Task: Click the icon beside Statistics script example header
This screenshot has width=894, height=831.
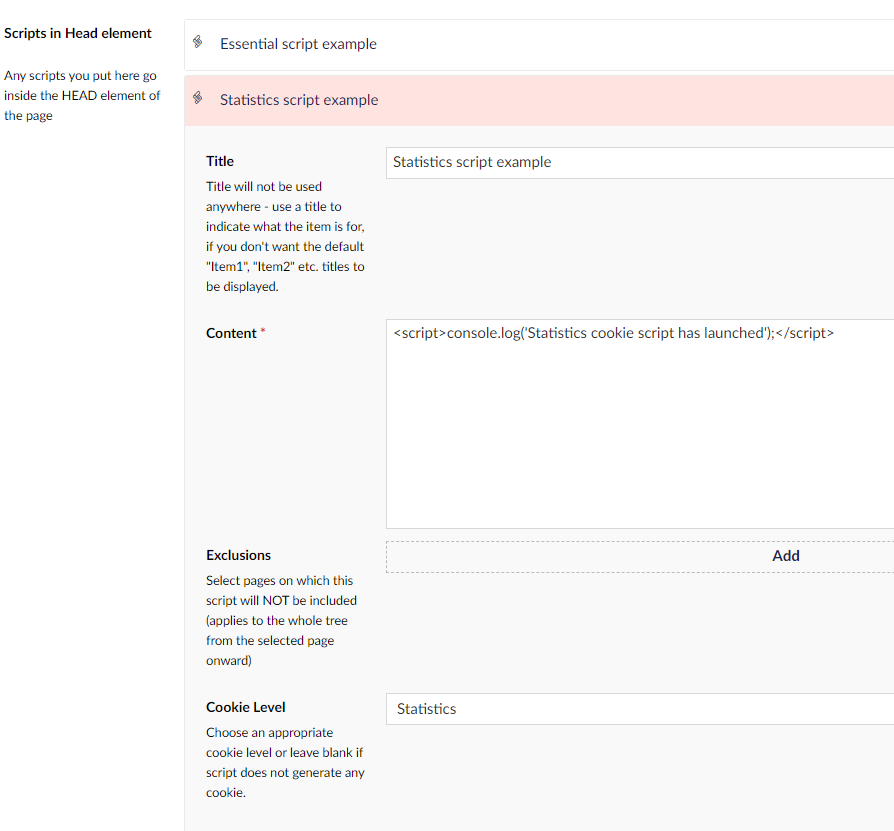Action: click(198, 99)
